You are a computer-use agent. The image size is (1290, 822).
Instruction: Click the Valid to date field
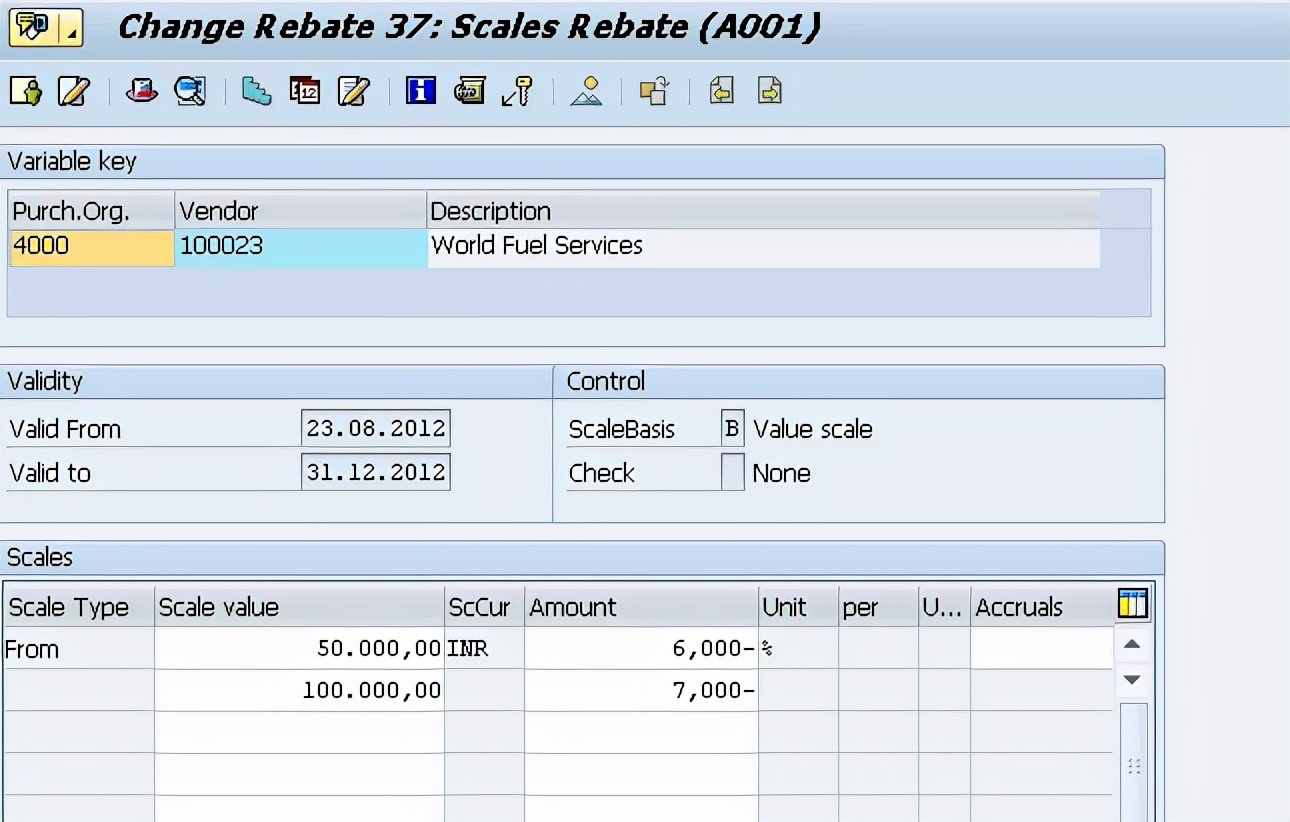(x=375, y=472)
